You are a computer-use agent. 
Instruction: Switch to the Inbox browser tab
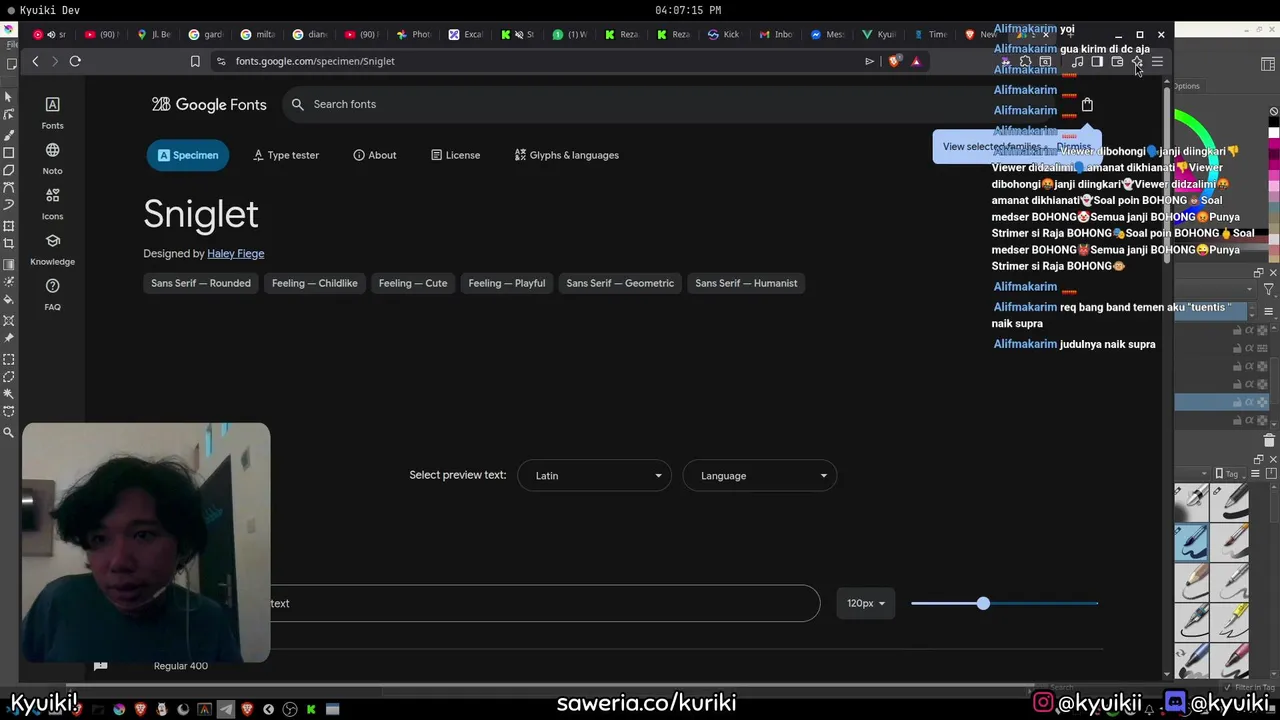[x=776, y=34]
